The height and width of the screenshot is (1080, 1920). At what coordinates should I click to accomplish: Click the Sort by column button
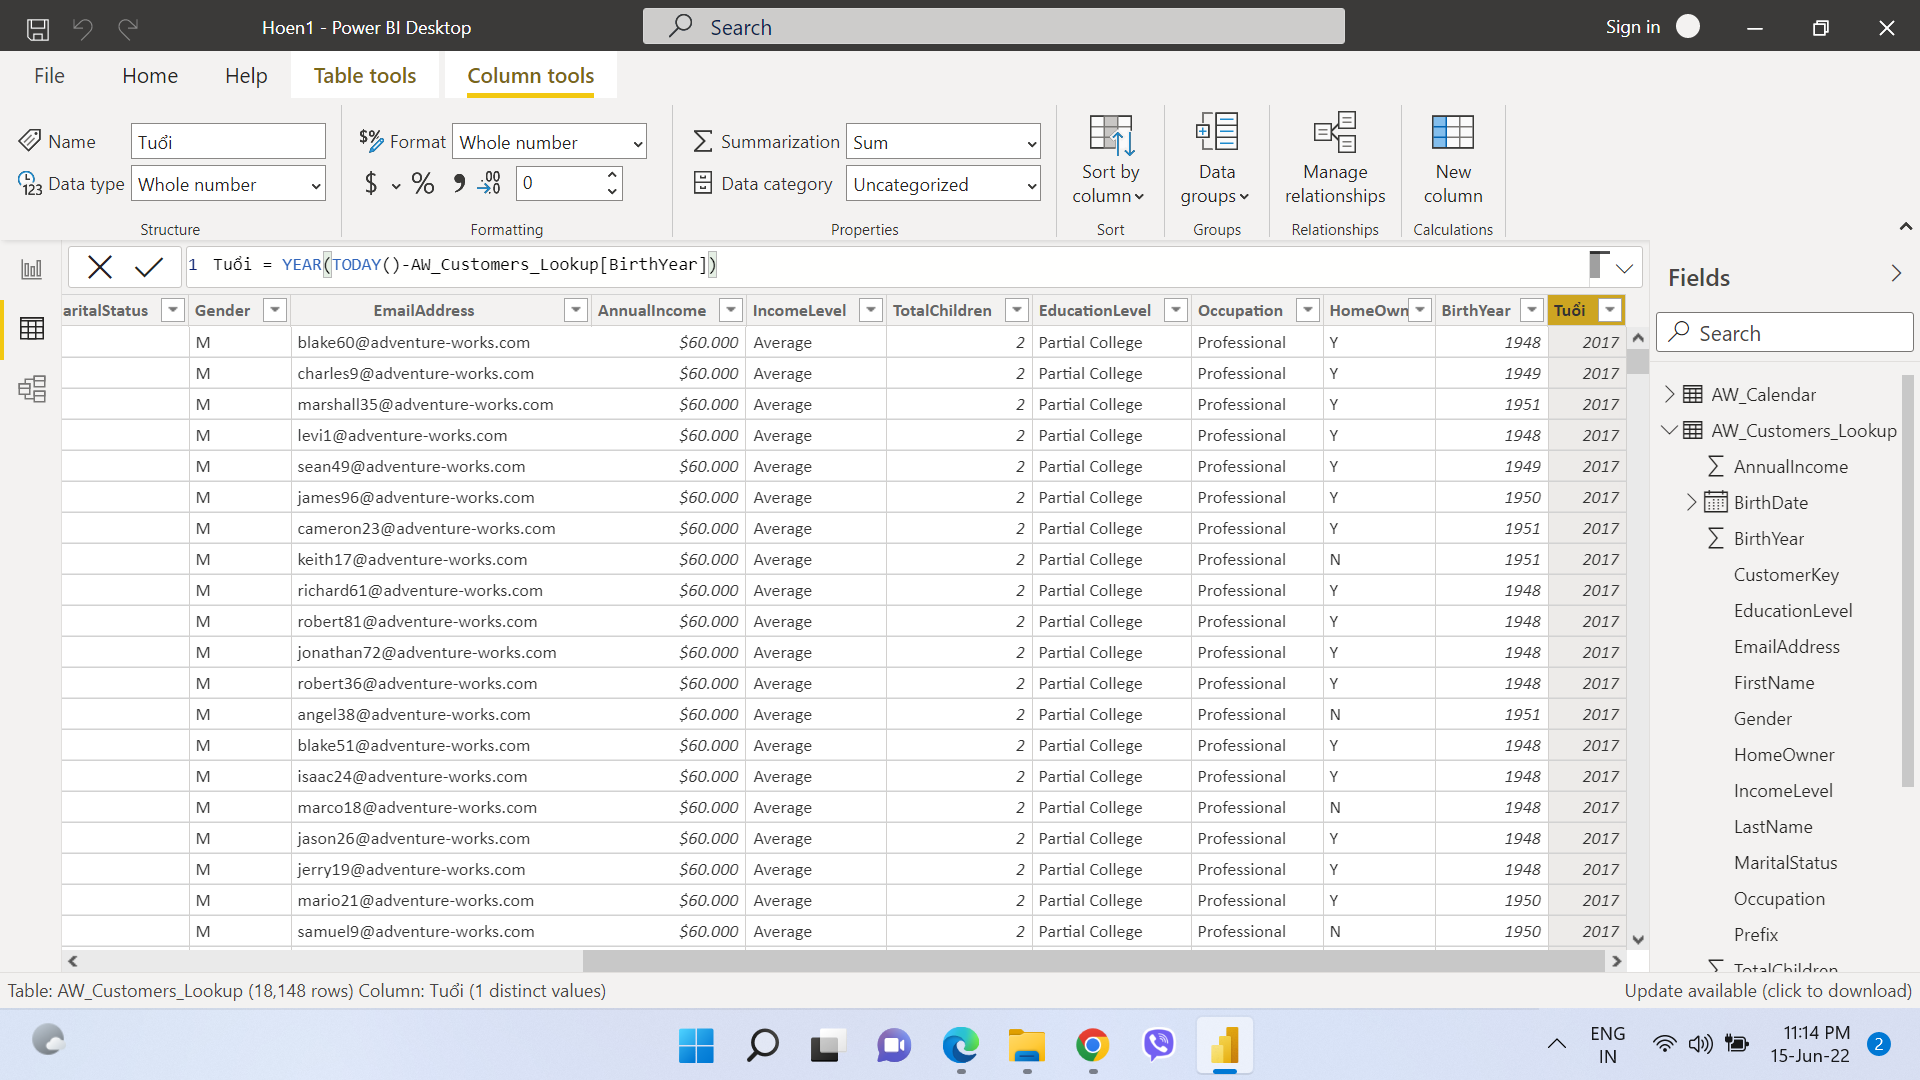click(x=1110, y=158)
